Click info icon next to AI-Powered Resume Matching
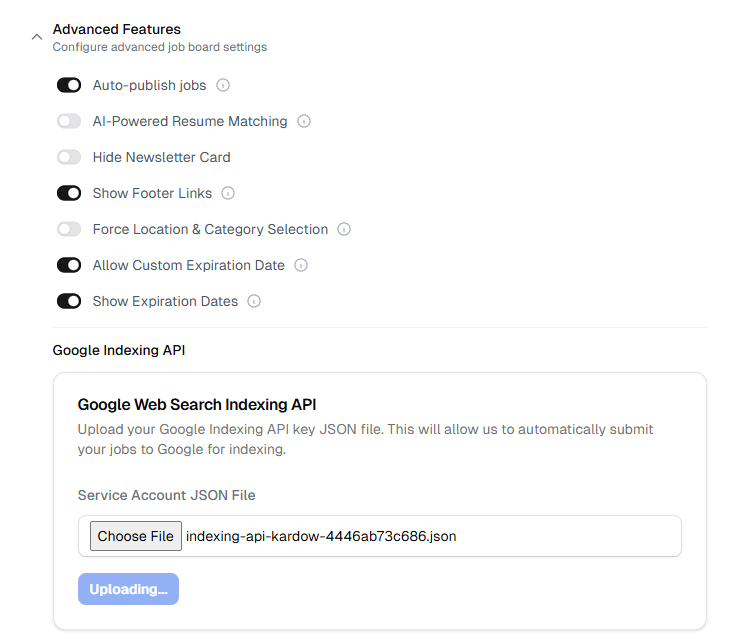743x642 pixels. point(304,121)
